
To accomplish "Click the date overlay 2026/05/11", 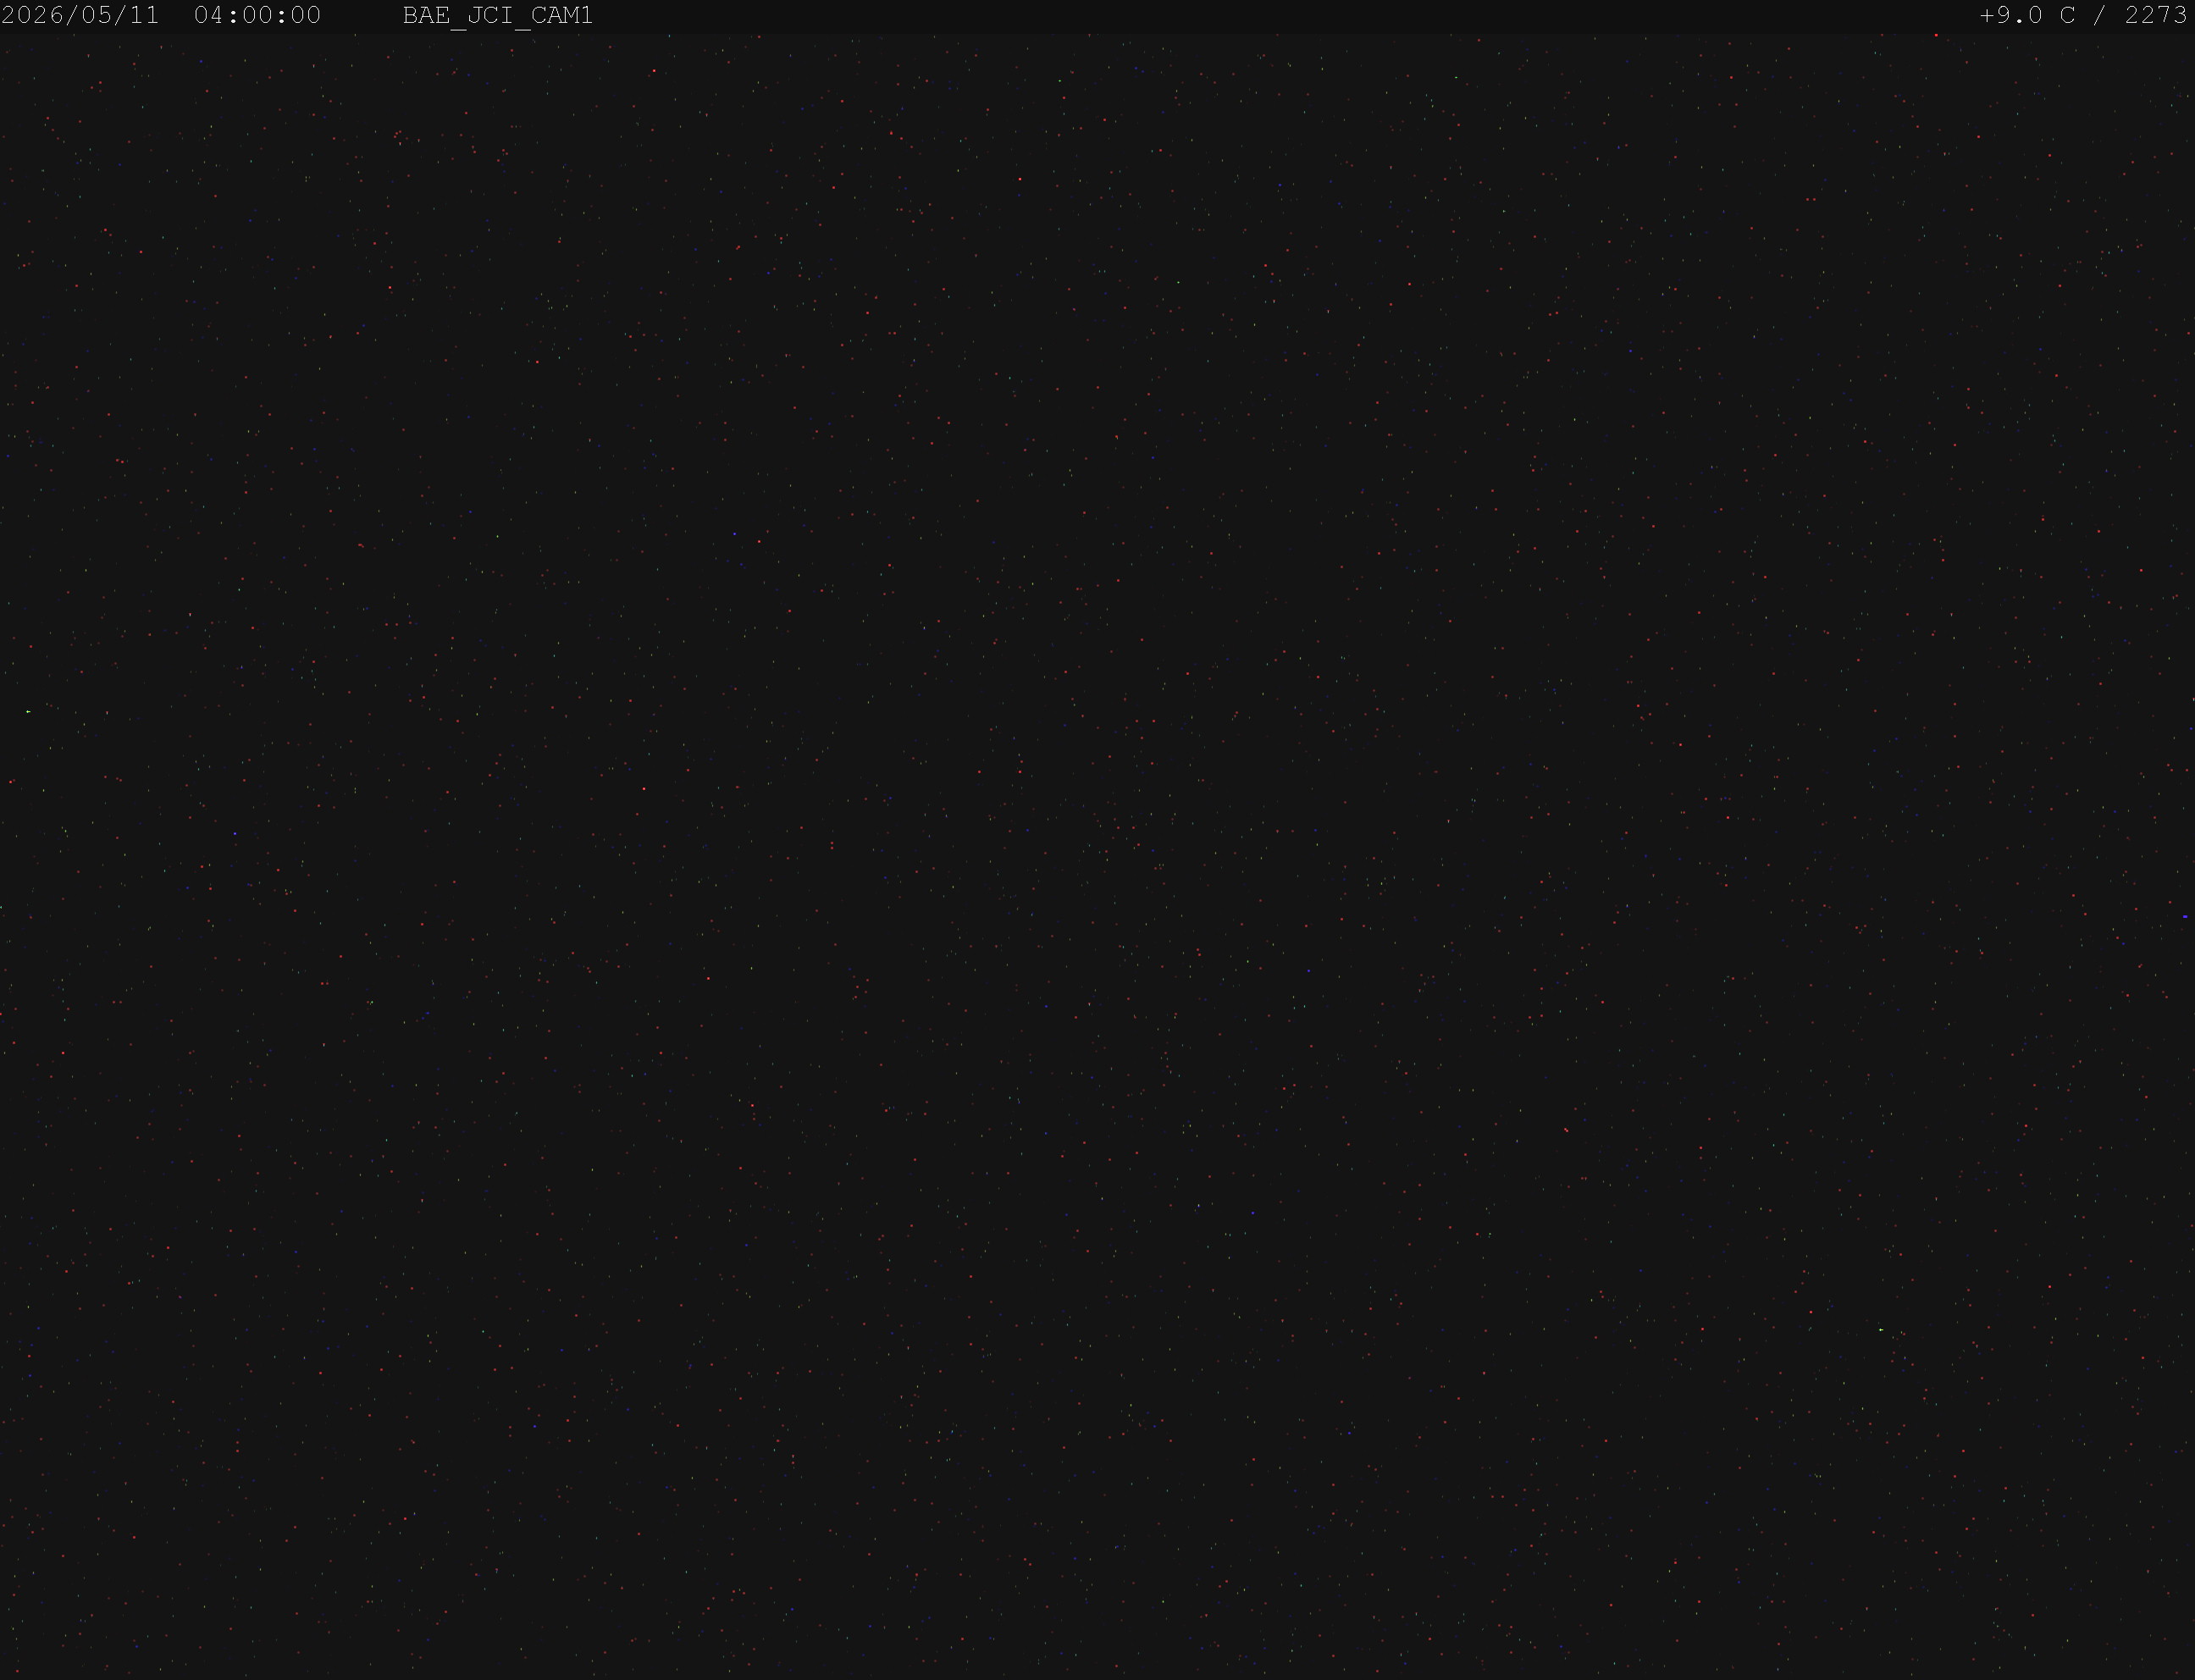I will pyautogui.click(x=80, y=16).
